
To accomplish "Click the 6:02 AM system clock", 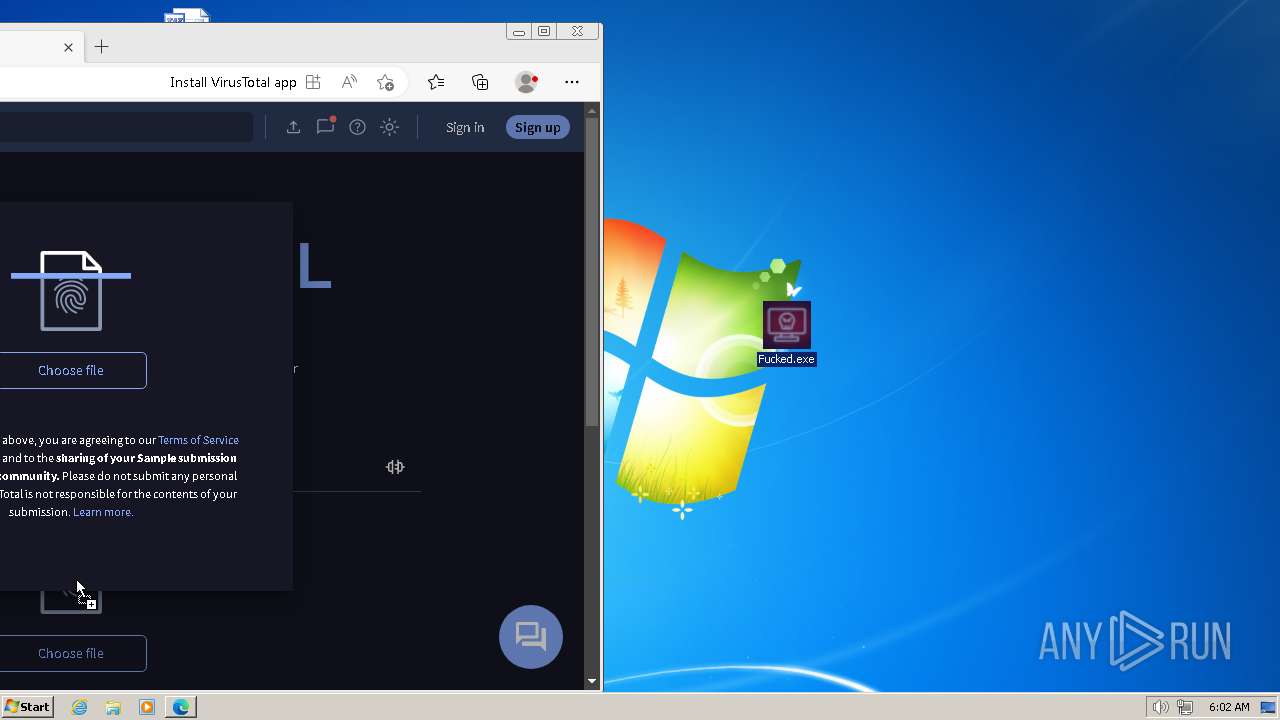I will point(1229,707).
